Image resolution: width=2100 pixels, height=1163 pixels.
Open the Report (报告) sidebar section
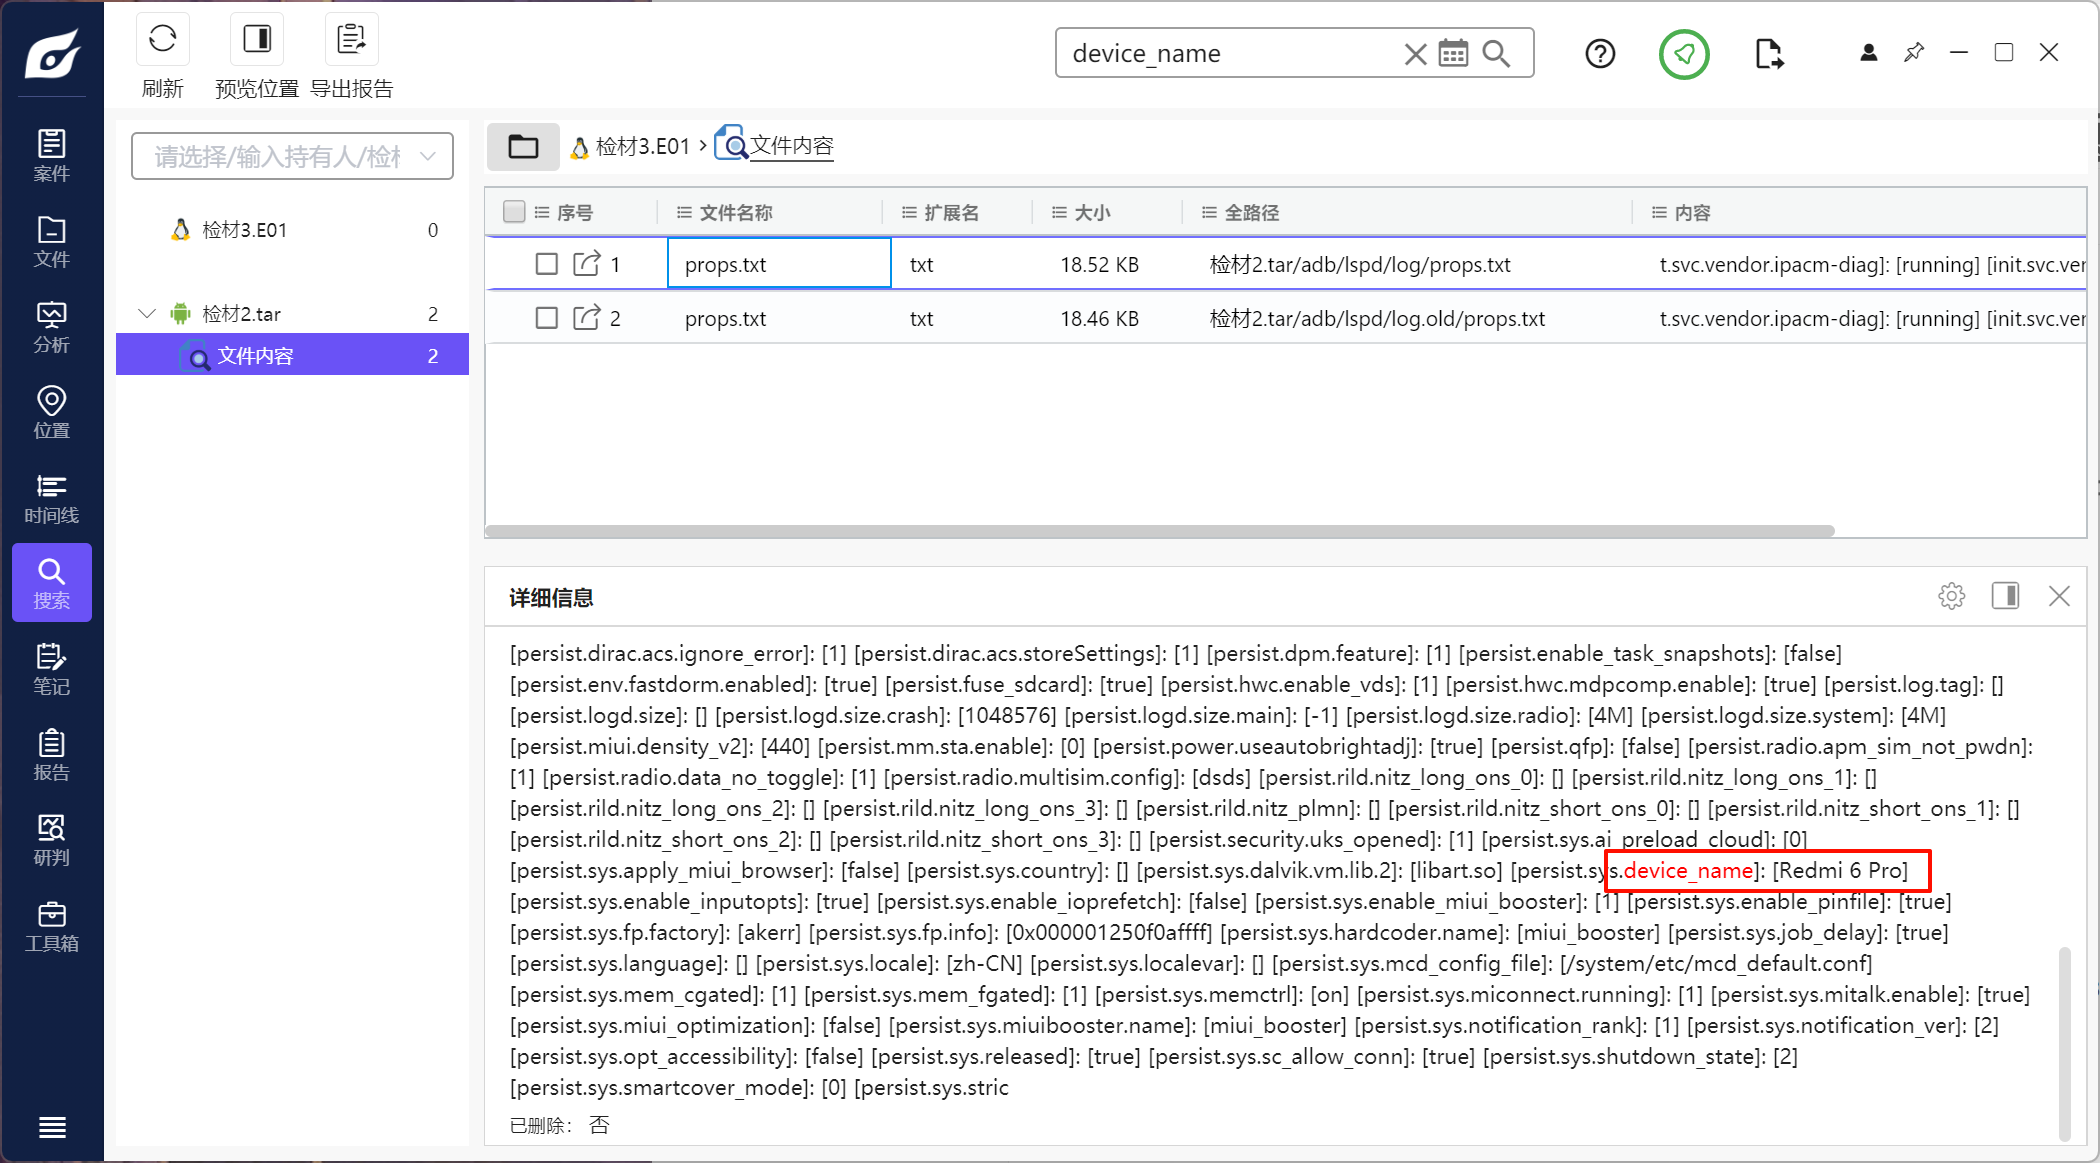pyautogui.click(x=52, y=755)
